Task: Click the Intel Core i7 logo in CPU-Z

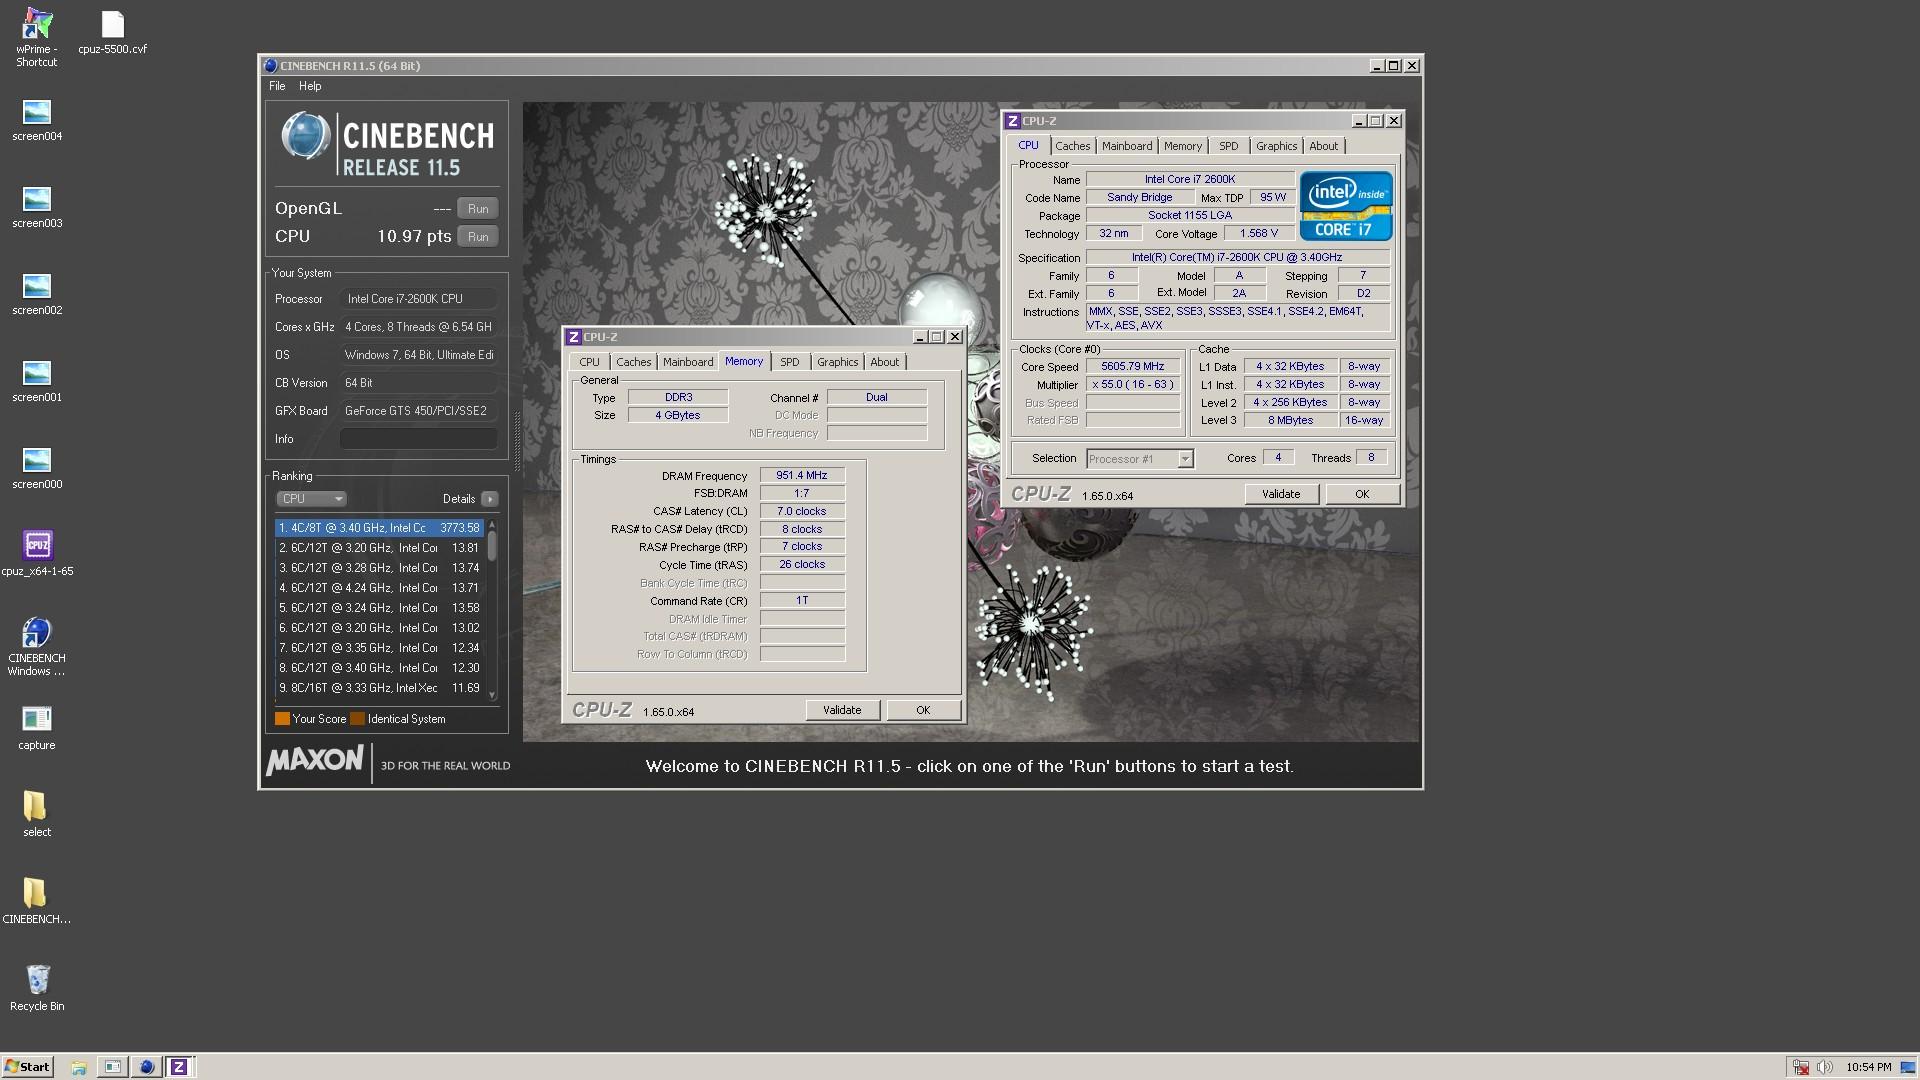Action: click(x=1346, y=206)
